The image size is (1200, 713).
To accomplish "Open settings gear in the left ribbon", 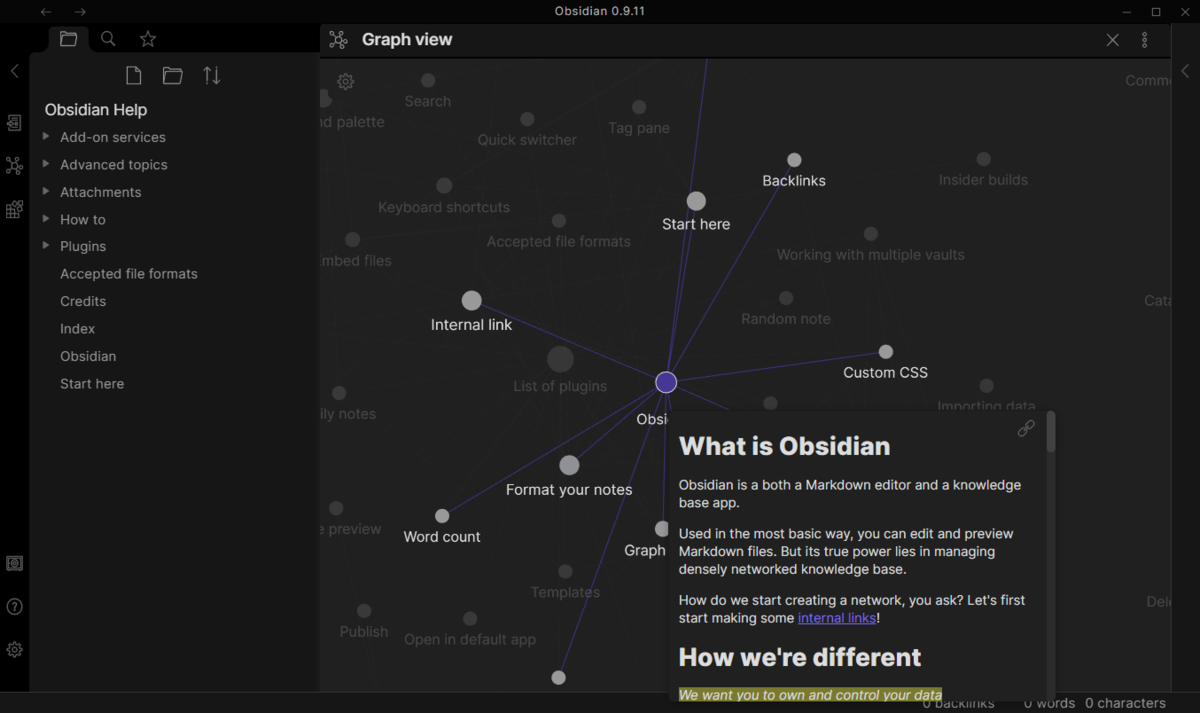I will coord(14,649).
